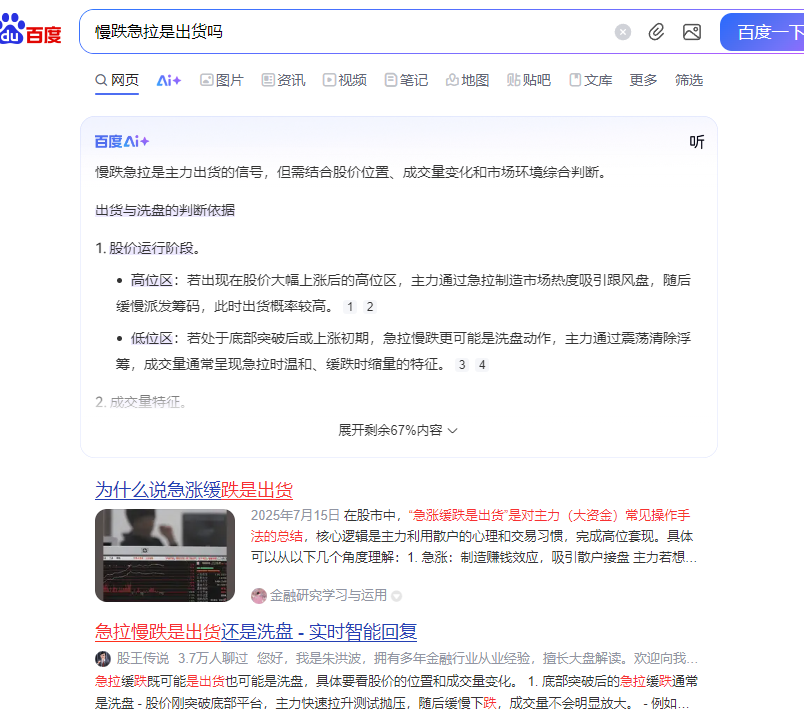Open the 筛选 filter option

689,80
